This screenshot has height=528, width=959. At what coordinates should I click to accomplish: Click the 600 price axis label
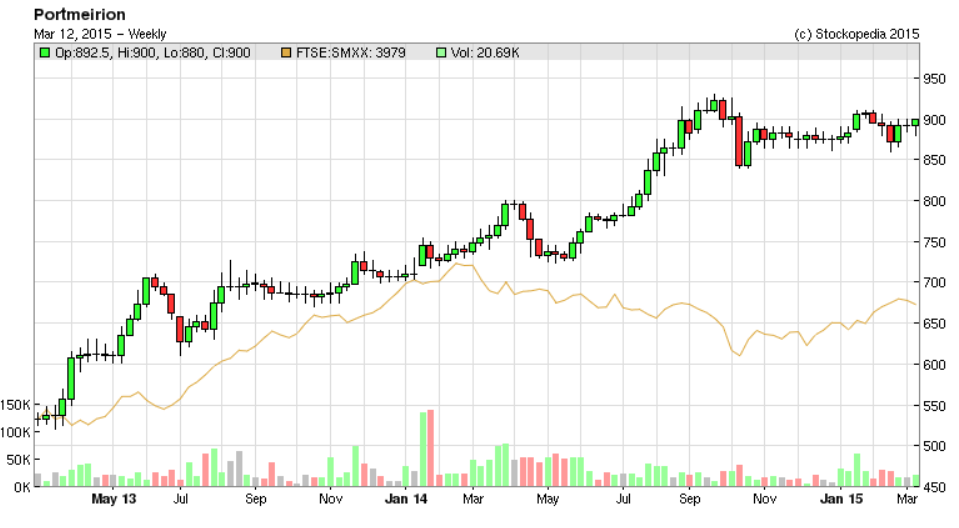(934, 365)
